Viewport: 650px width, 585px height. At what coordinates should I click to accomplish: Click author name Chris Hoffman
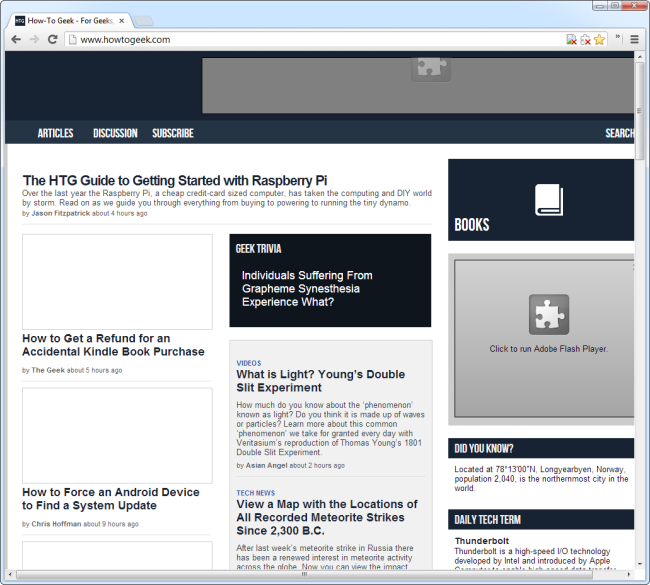pyautogui.click(x=56, y=524)
